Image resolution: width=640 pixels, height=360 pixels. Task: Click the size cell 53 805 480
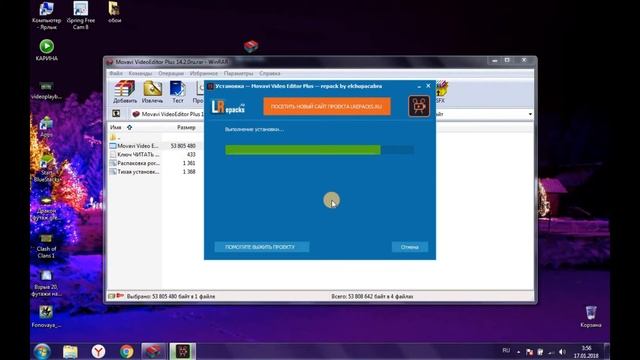(x=183, y=146)
